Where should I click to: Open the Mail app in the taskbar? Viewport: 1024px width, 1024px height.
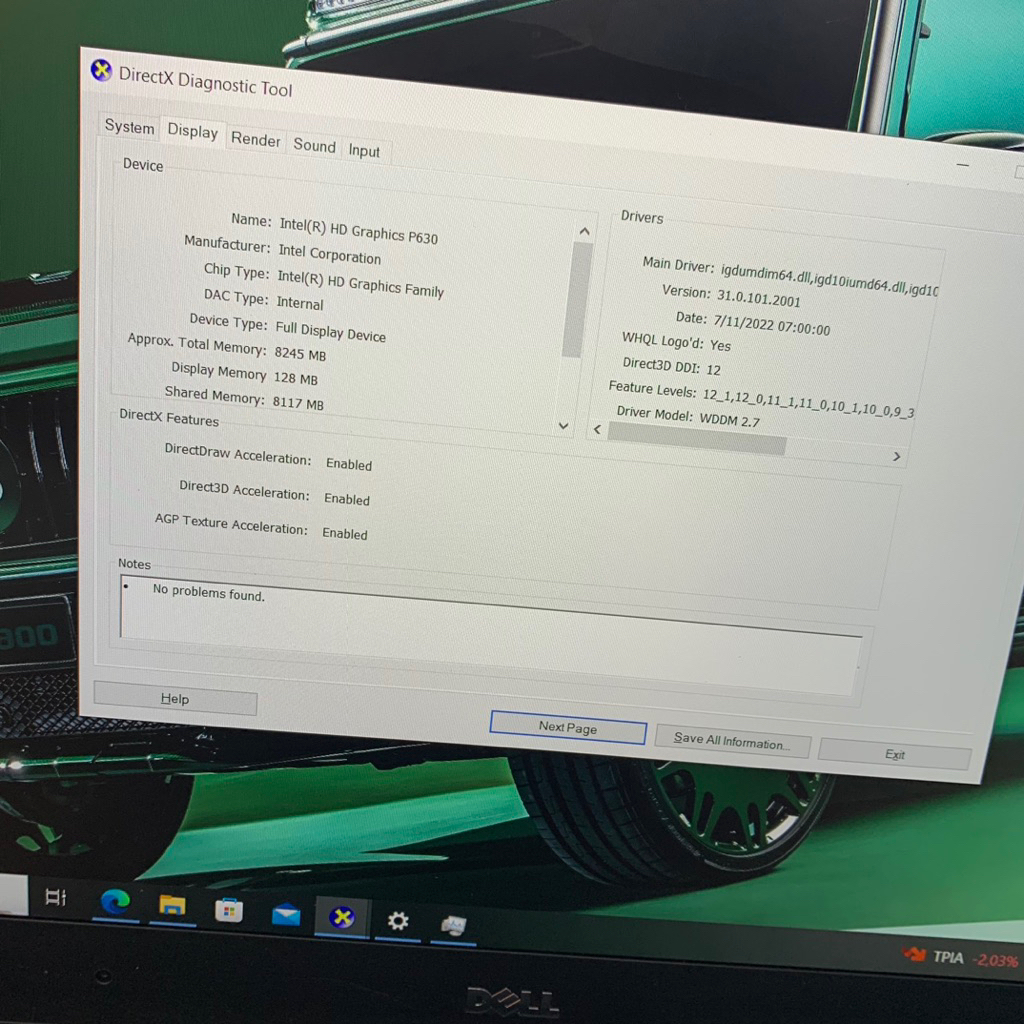pyautogui.click(x=286, y=914)
